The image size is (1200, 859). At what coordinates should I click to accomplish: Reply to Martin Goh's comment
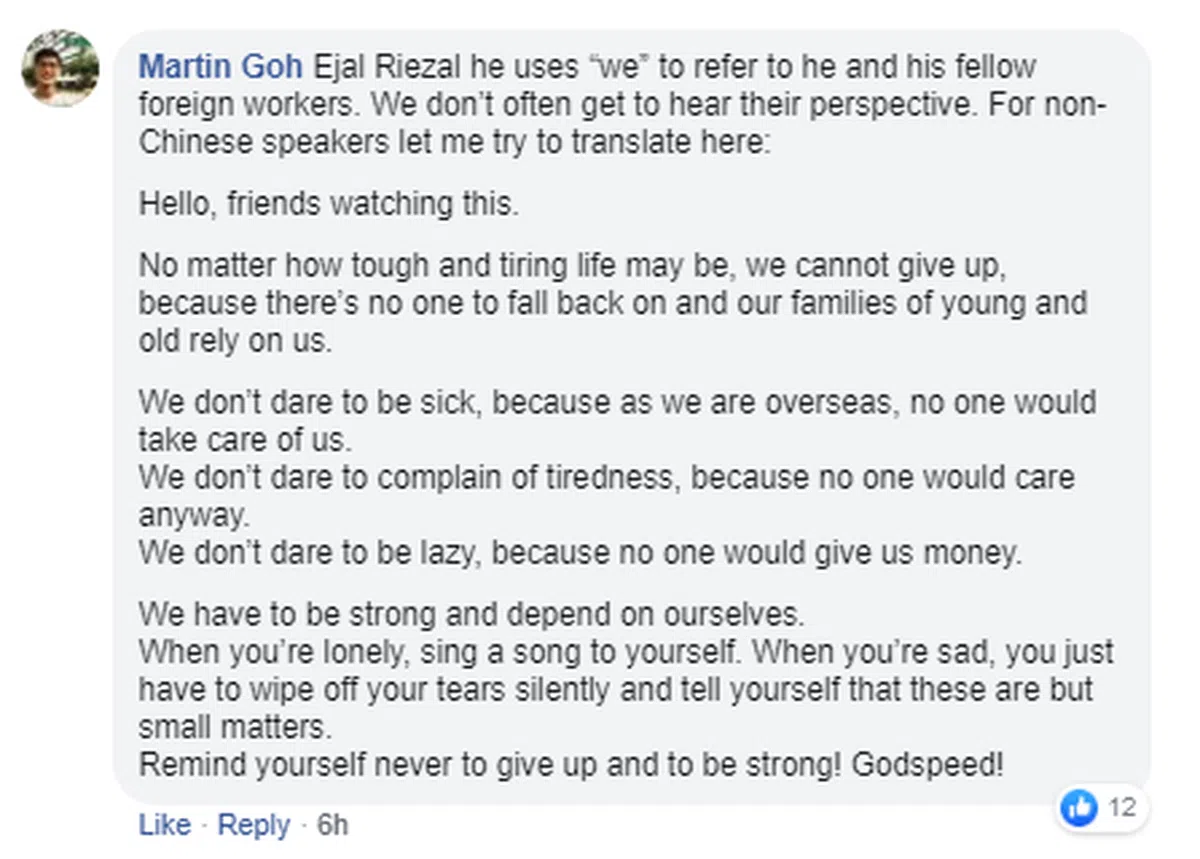(x=253, y=825)
